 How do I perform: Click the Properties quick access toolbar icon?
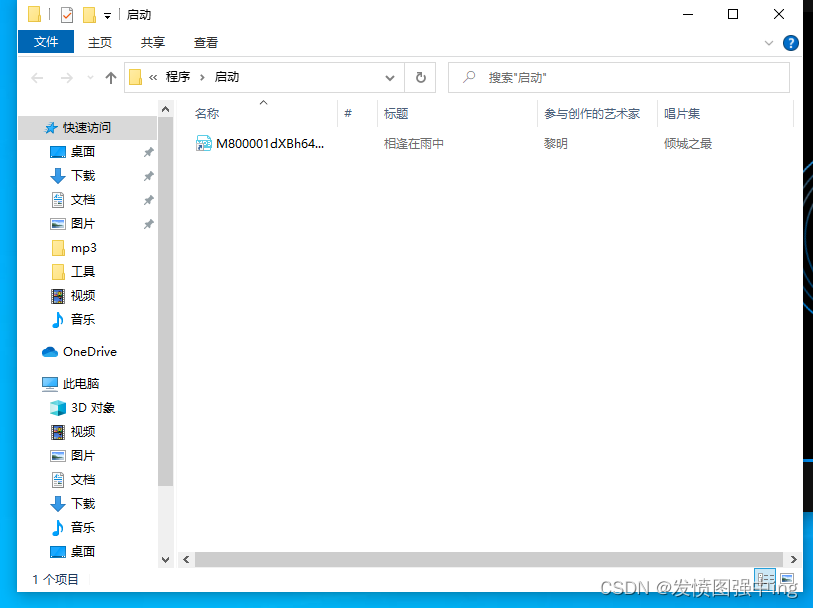(66, 15)
